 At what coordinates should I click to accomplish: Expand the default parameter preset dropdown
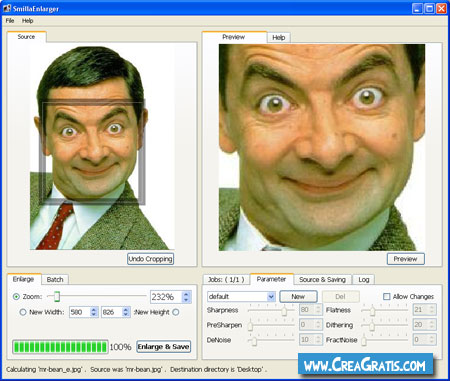point(271,296)
